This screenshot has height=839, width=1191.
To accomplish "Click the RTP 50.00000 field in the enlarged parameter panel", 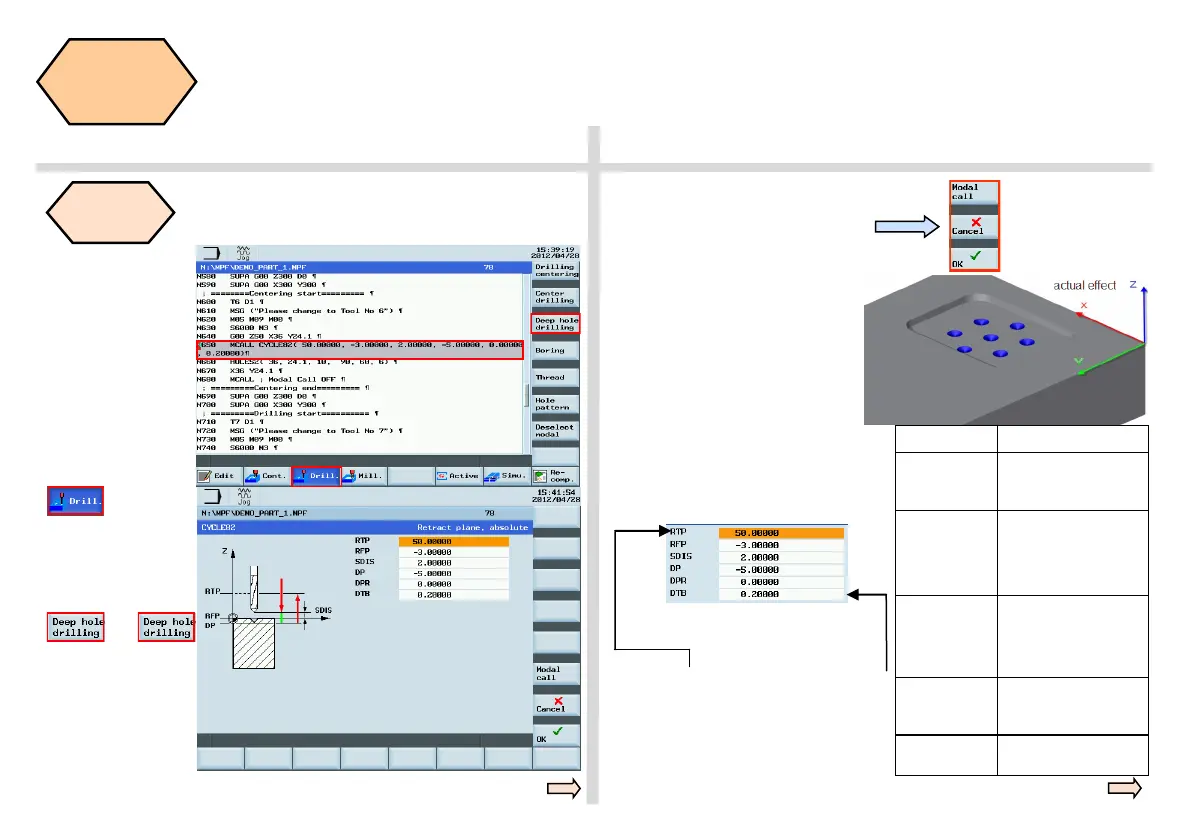I will coord(781,533).
